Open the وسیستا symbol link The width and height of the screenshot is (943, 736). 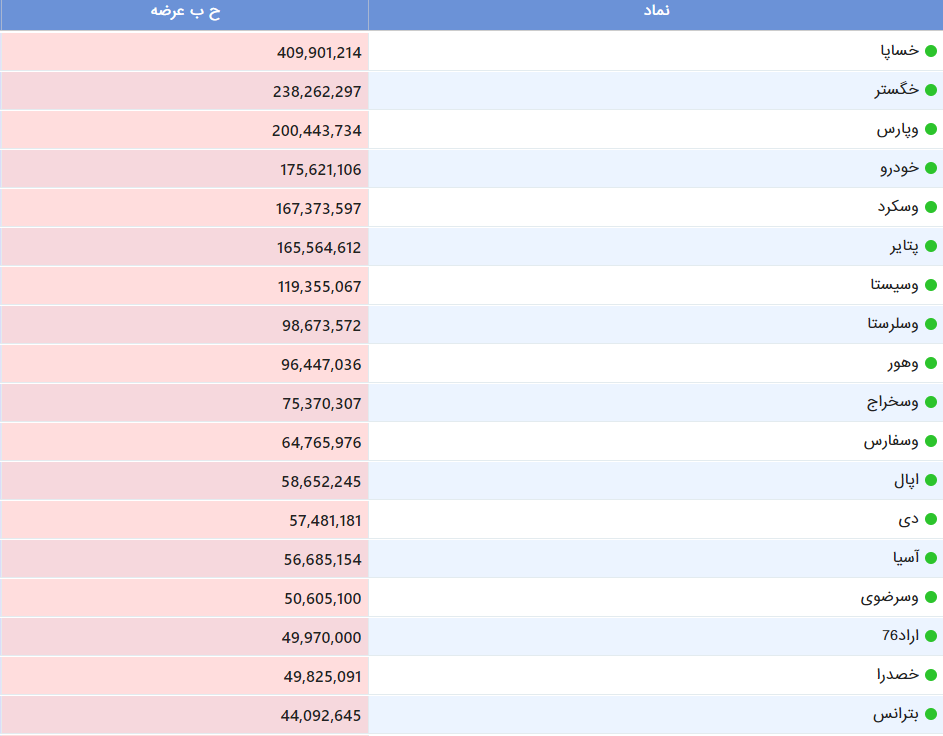point(894,285)
